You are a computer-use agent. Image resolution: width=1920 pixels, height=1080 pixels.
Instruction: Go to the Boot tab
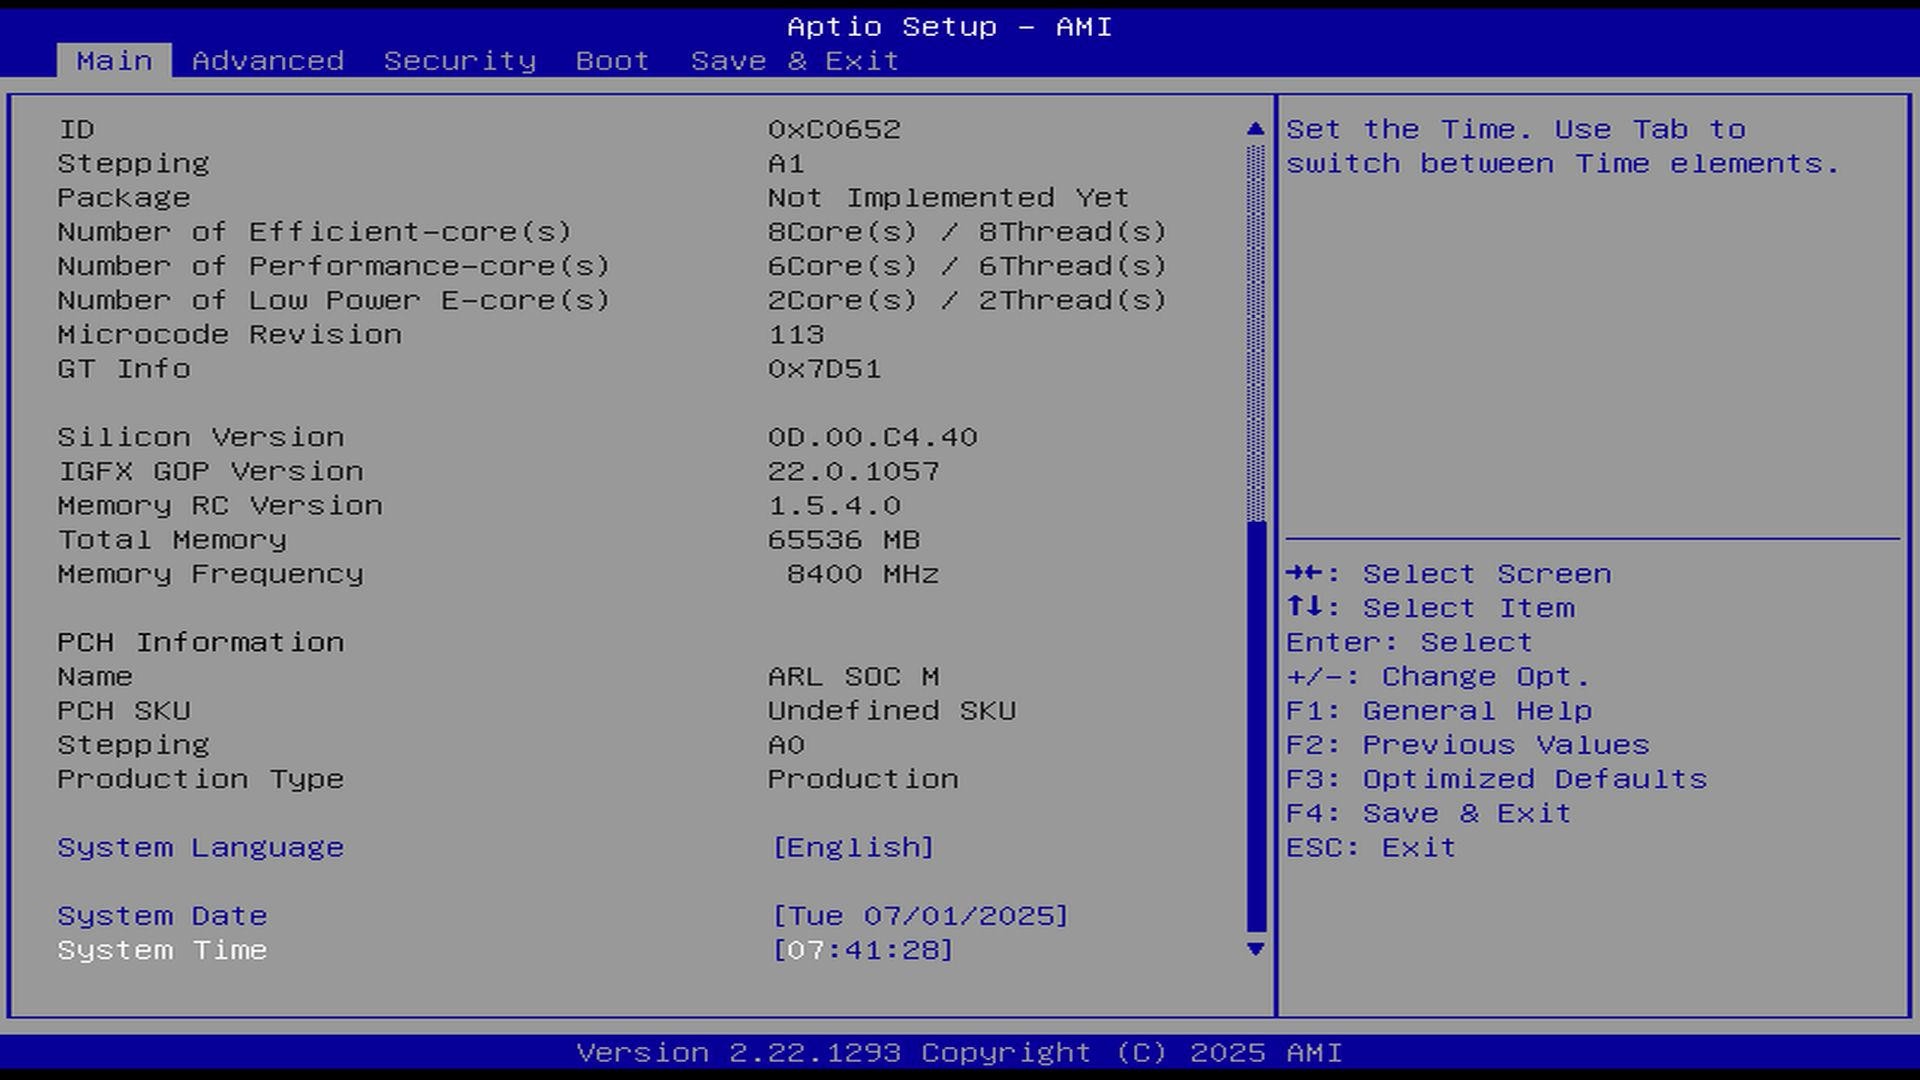612,61
